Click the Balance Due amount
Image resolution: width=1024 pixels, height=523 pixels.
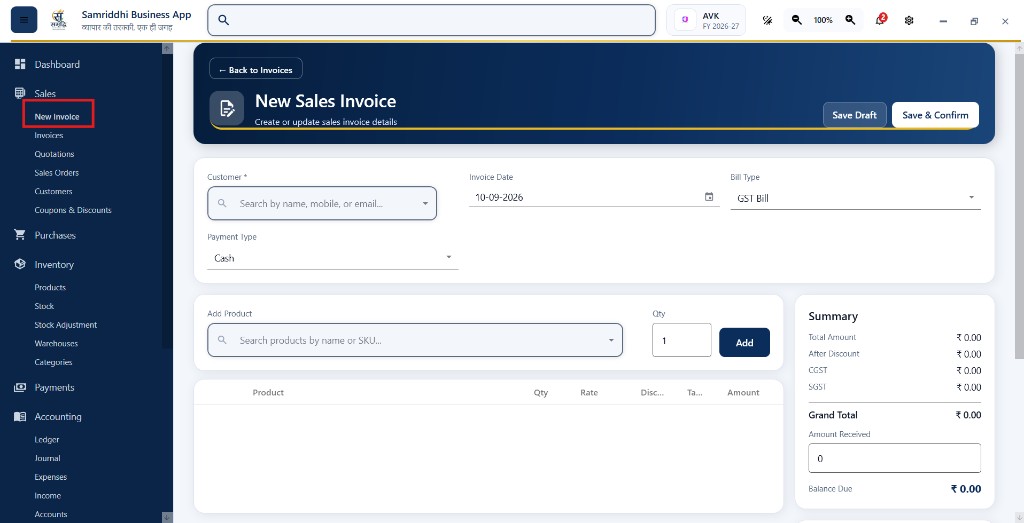[966, 489]
